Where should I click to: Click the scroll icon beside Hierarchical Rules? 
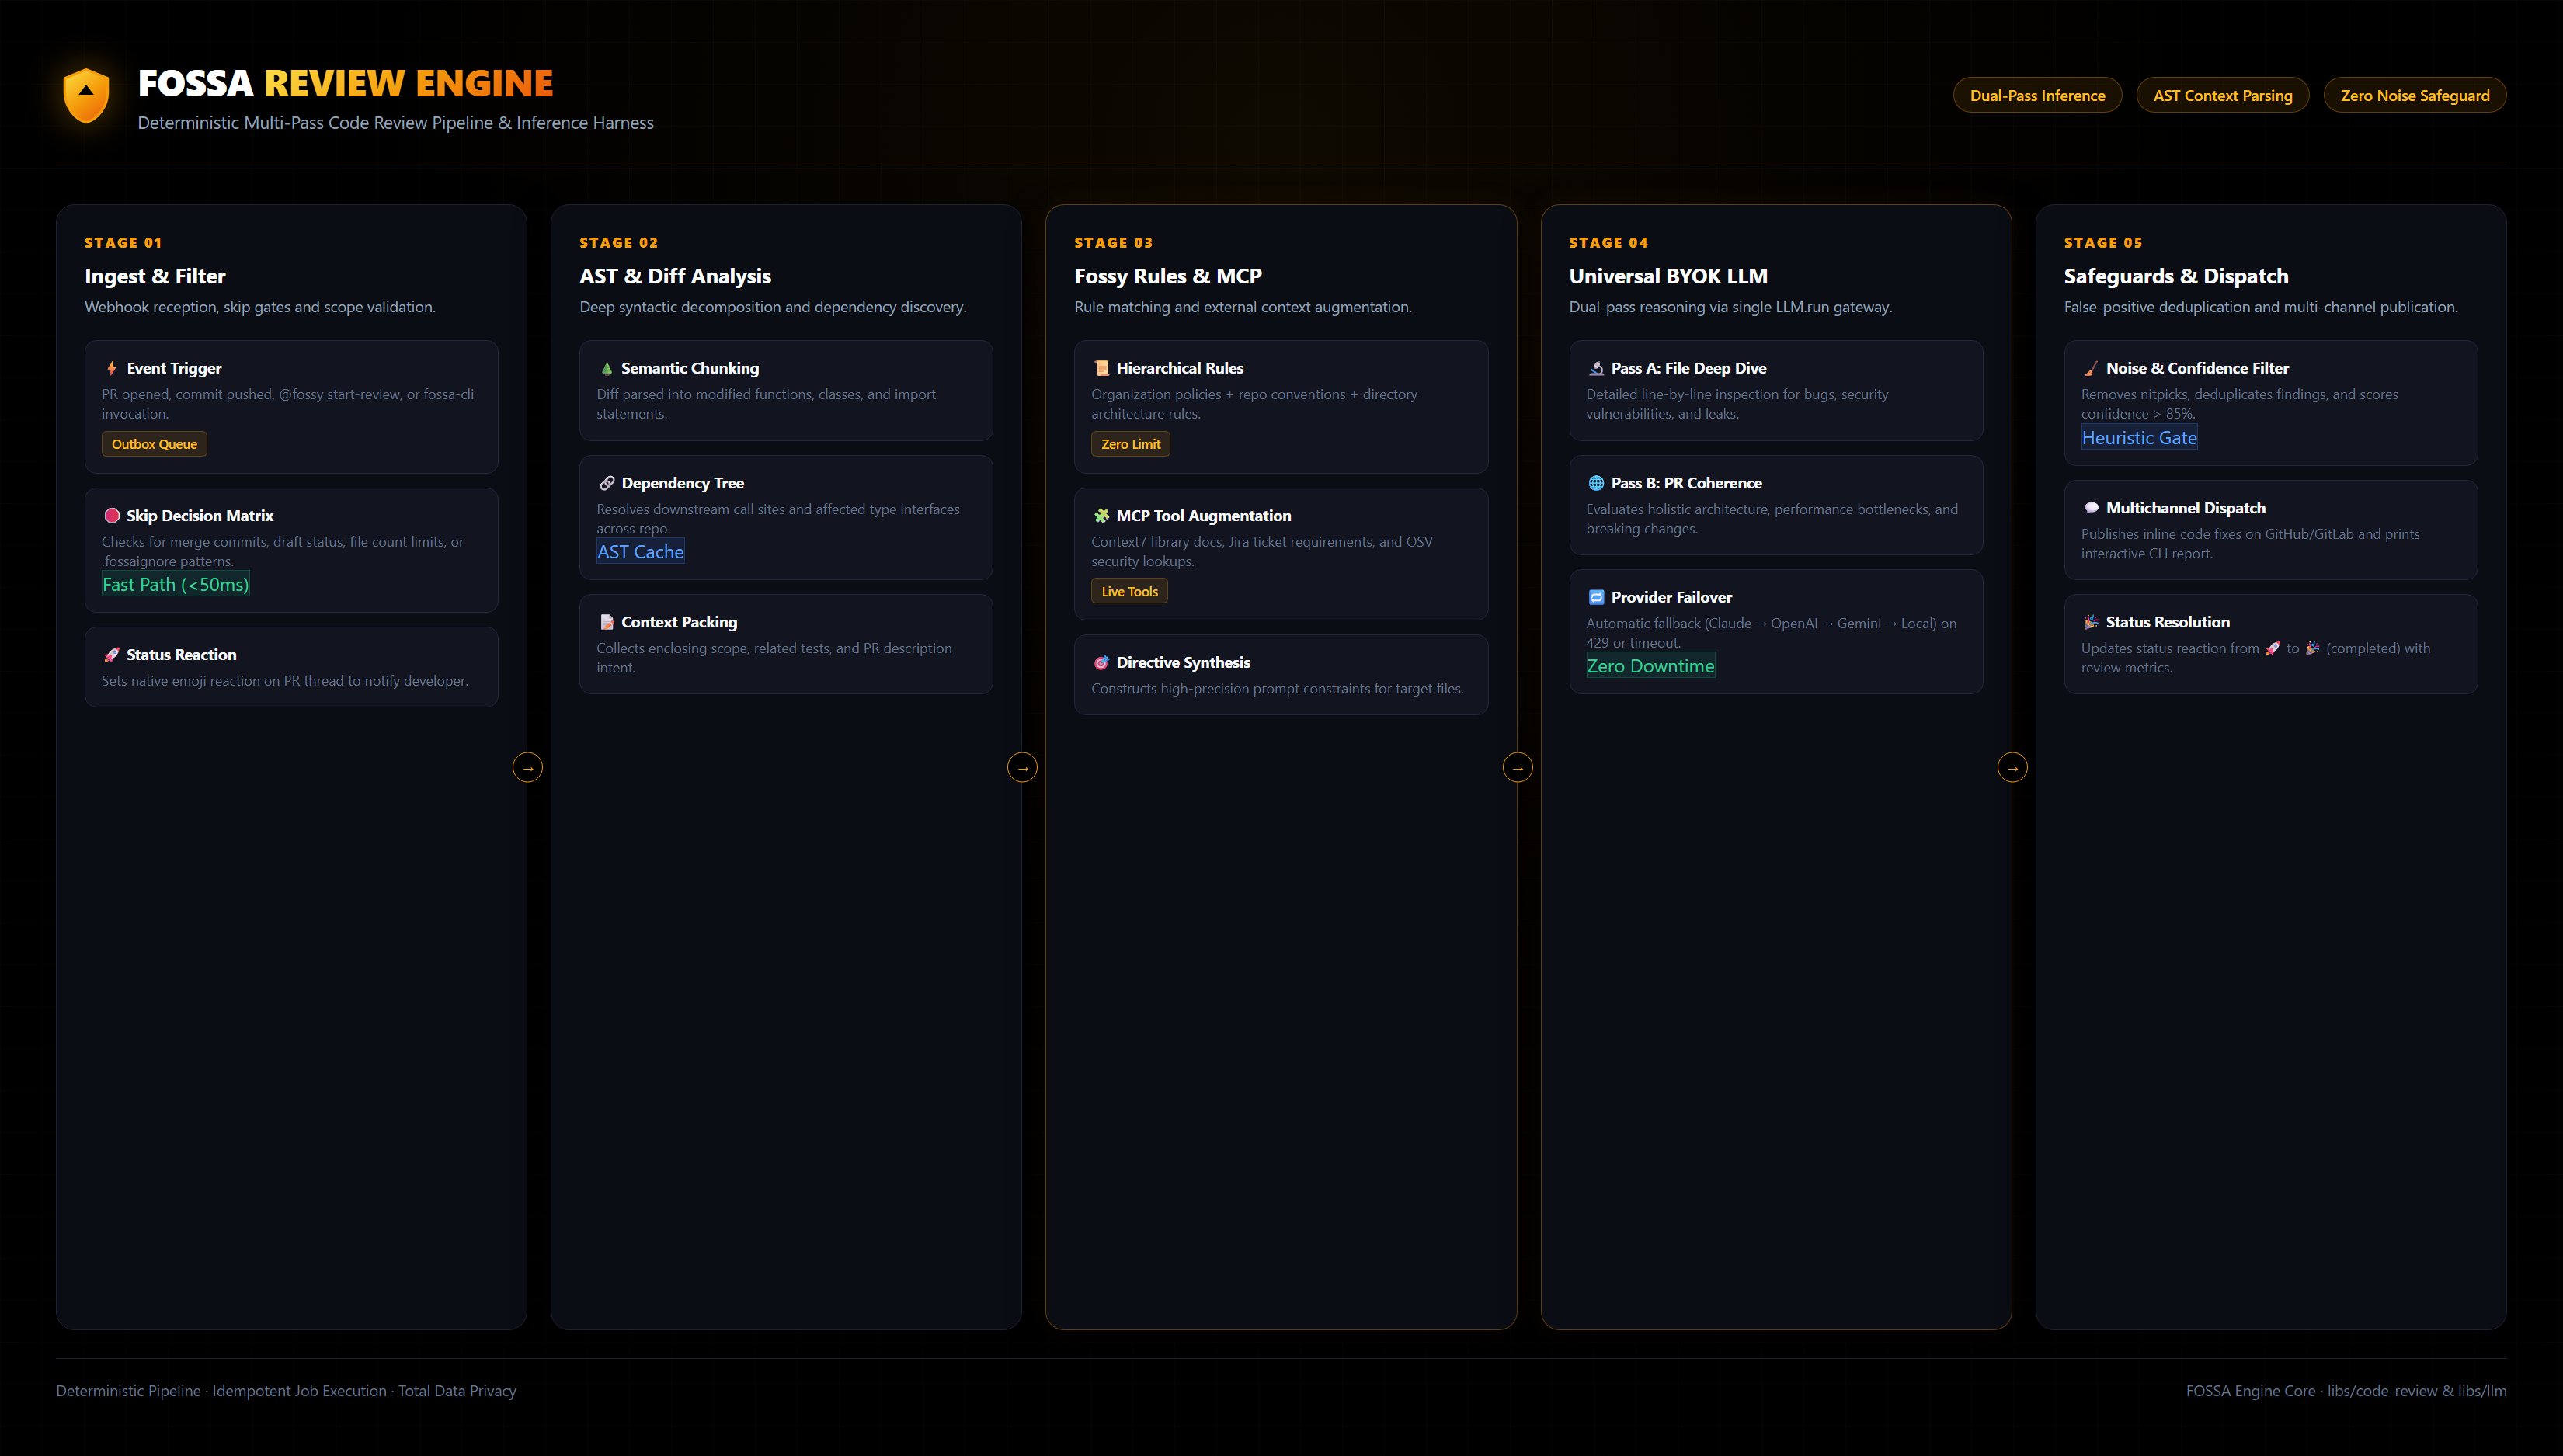(1101, 368)
